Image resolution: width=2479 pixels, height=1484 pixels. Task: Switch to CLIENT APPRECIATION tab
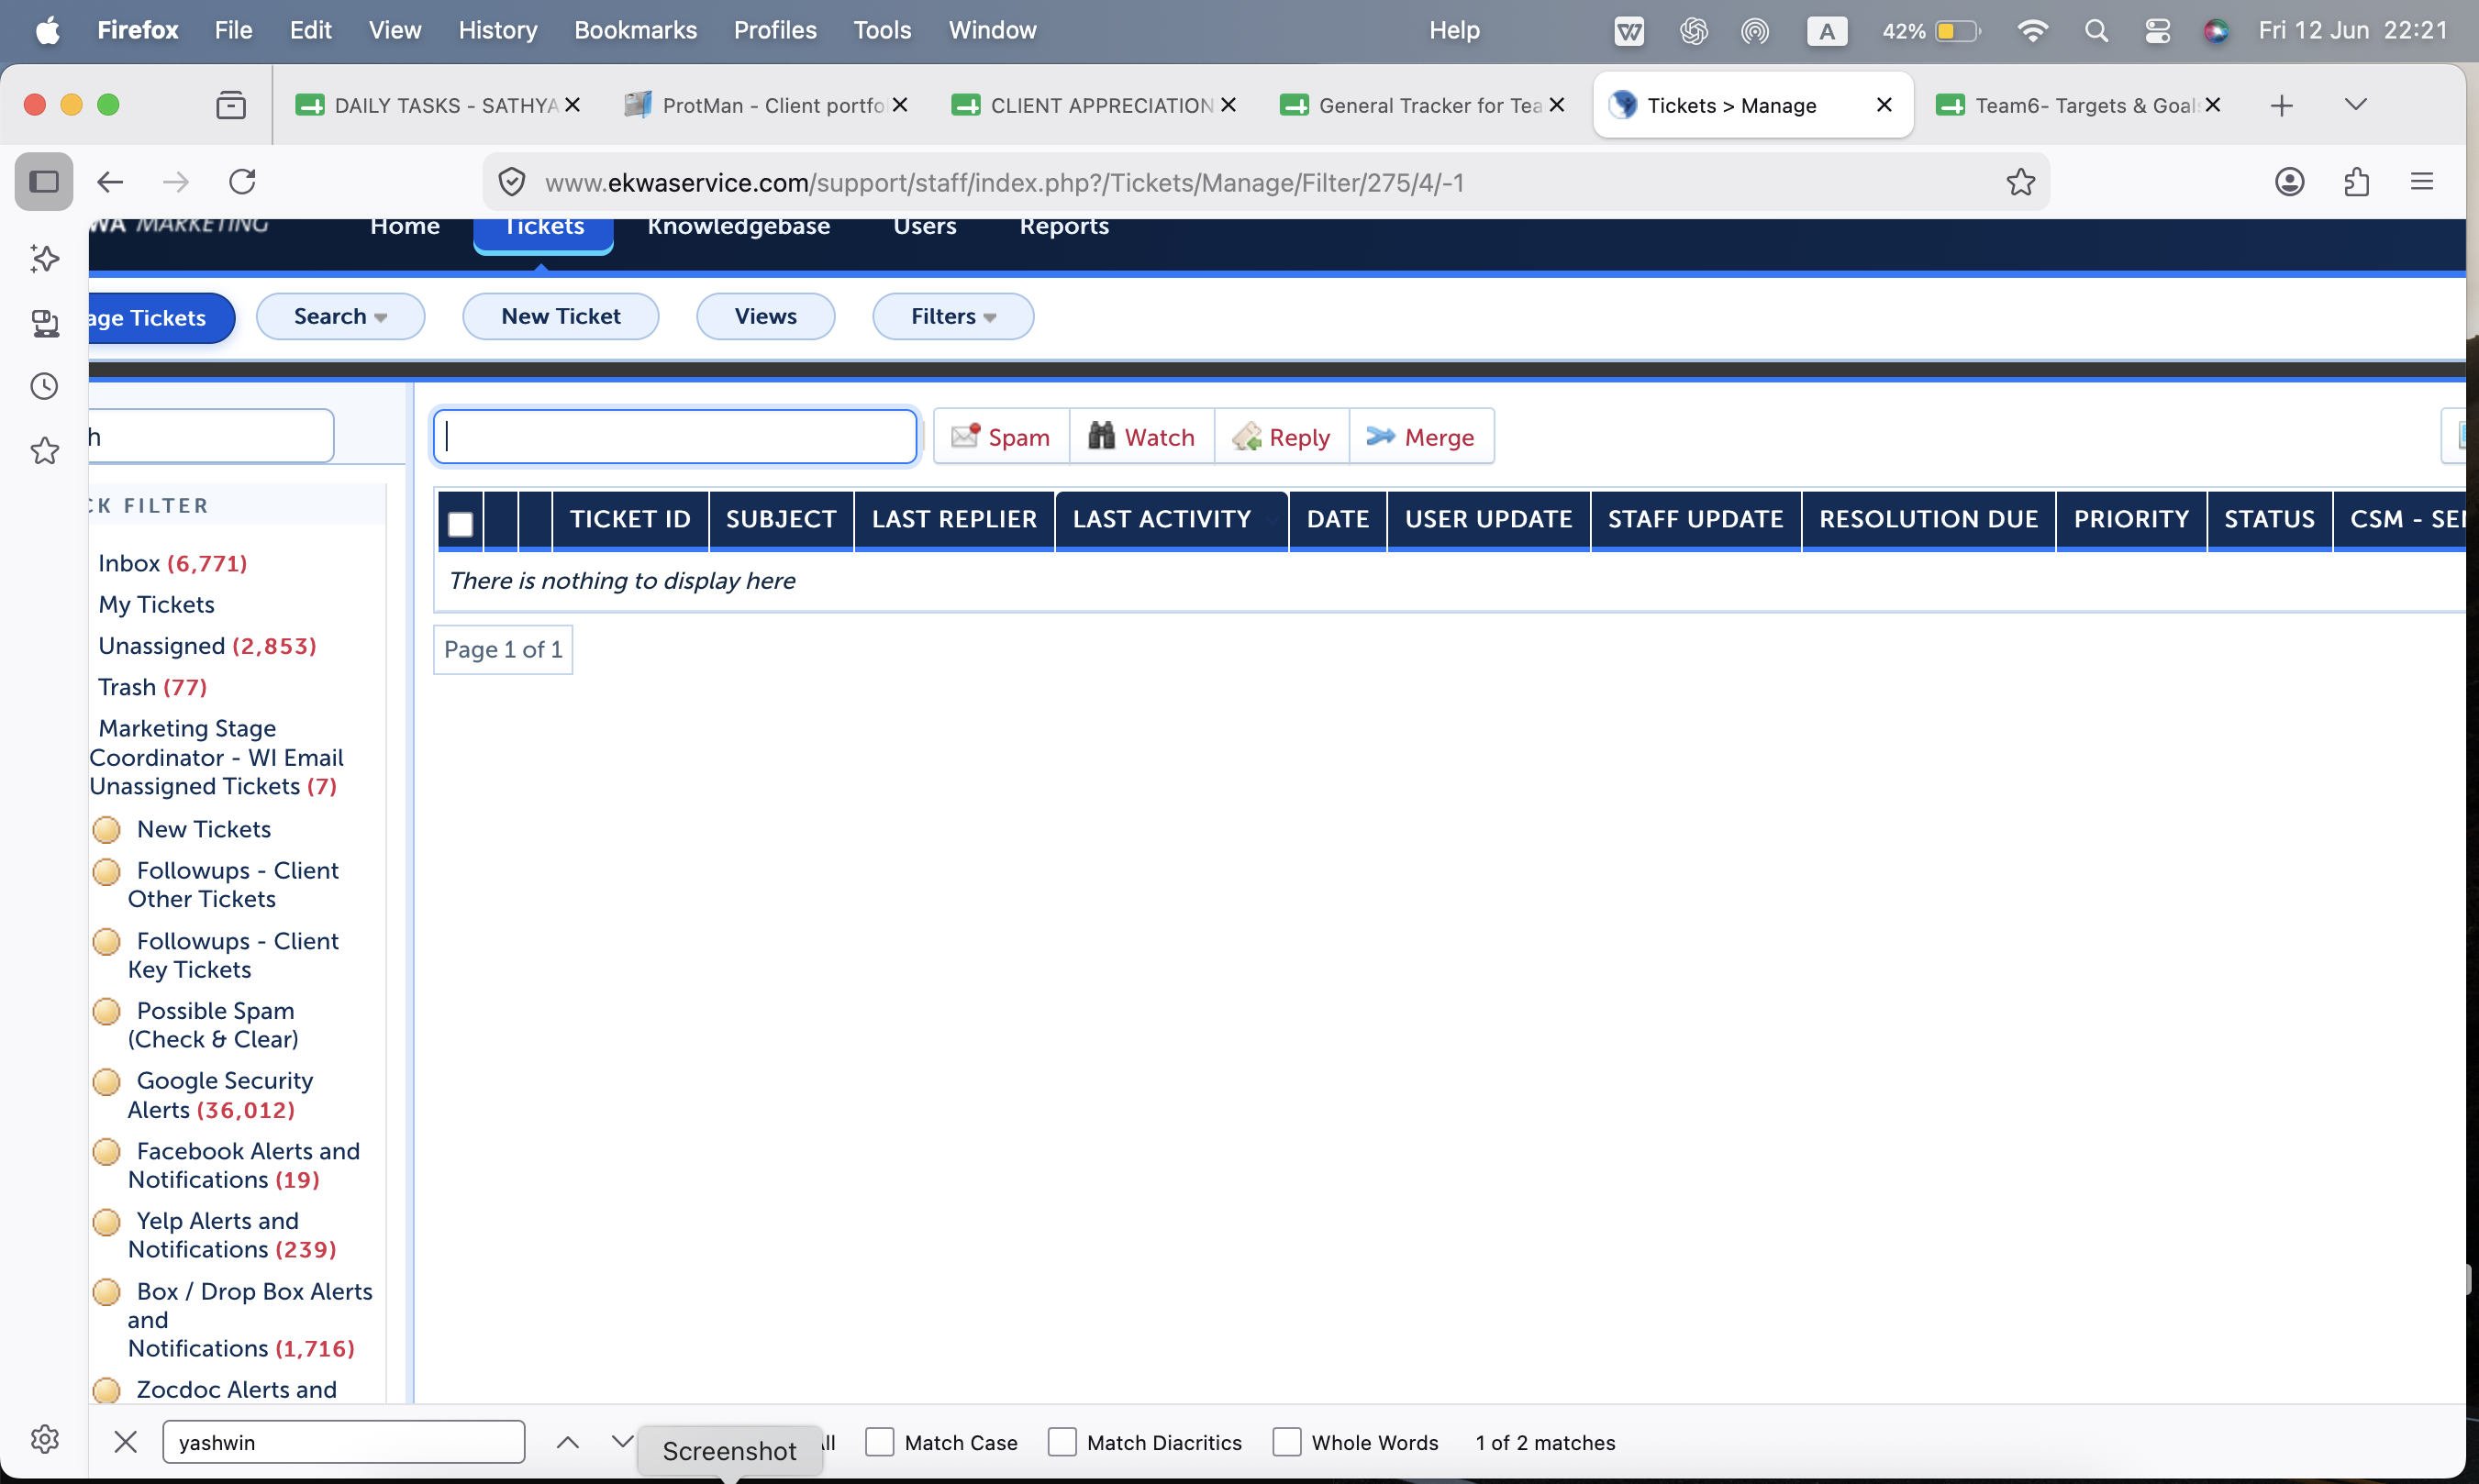pyautogui.click(x=1093, y=105)
